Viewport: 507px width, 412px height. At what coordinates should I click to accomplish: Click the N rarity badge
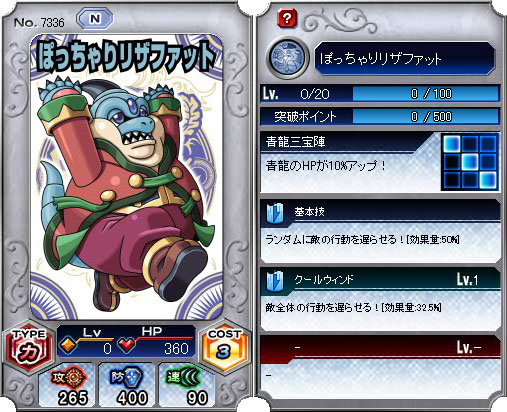[x=95, y=19]
